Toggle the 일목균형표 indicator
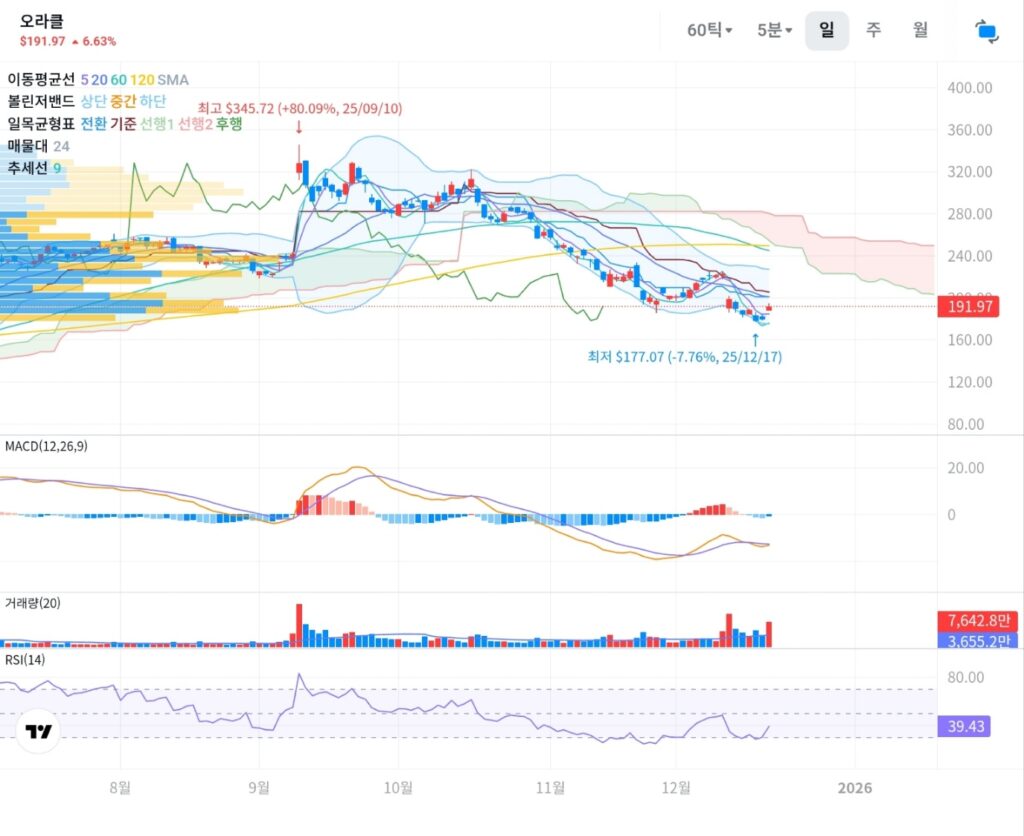1024x836 pixels. pos(41,123)
